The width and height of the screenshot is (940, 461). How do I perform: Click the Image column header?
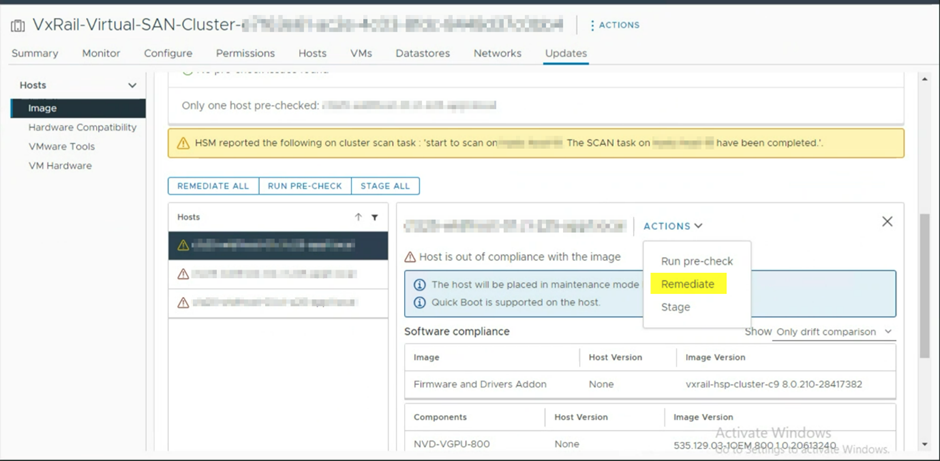426,357
